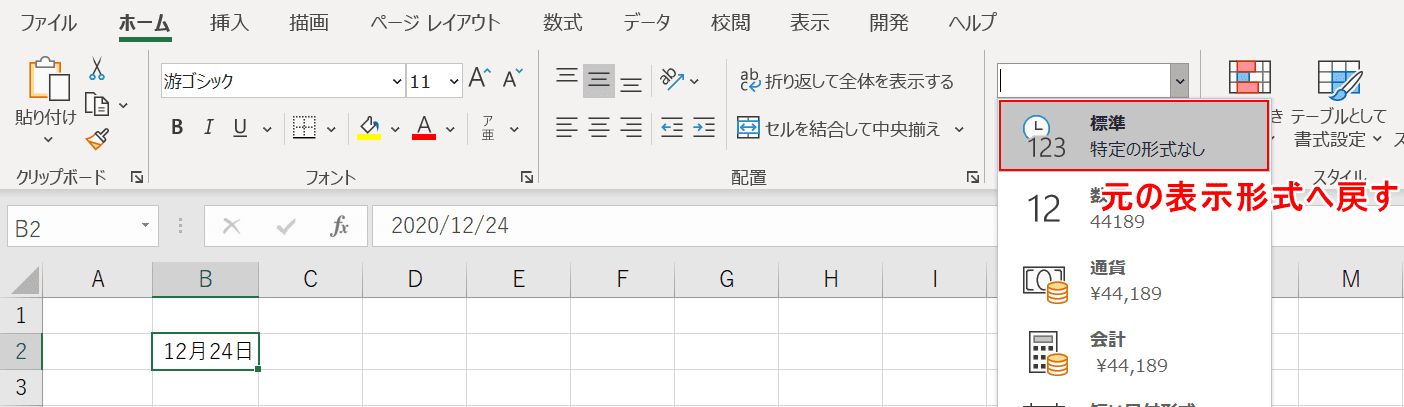Align text right

click(631, 127)
